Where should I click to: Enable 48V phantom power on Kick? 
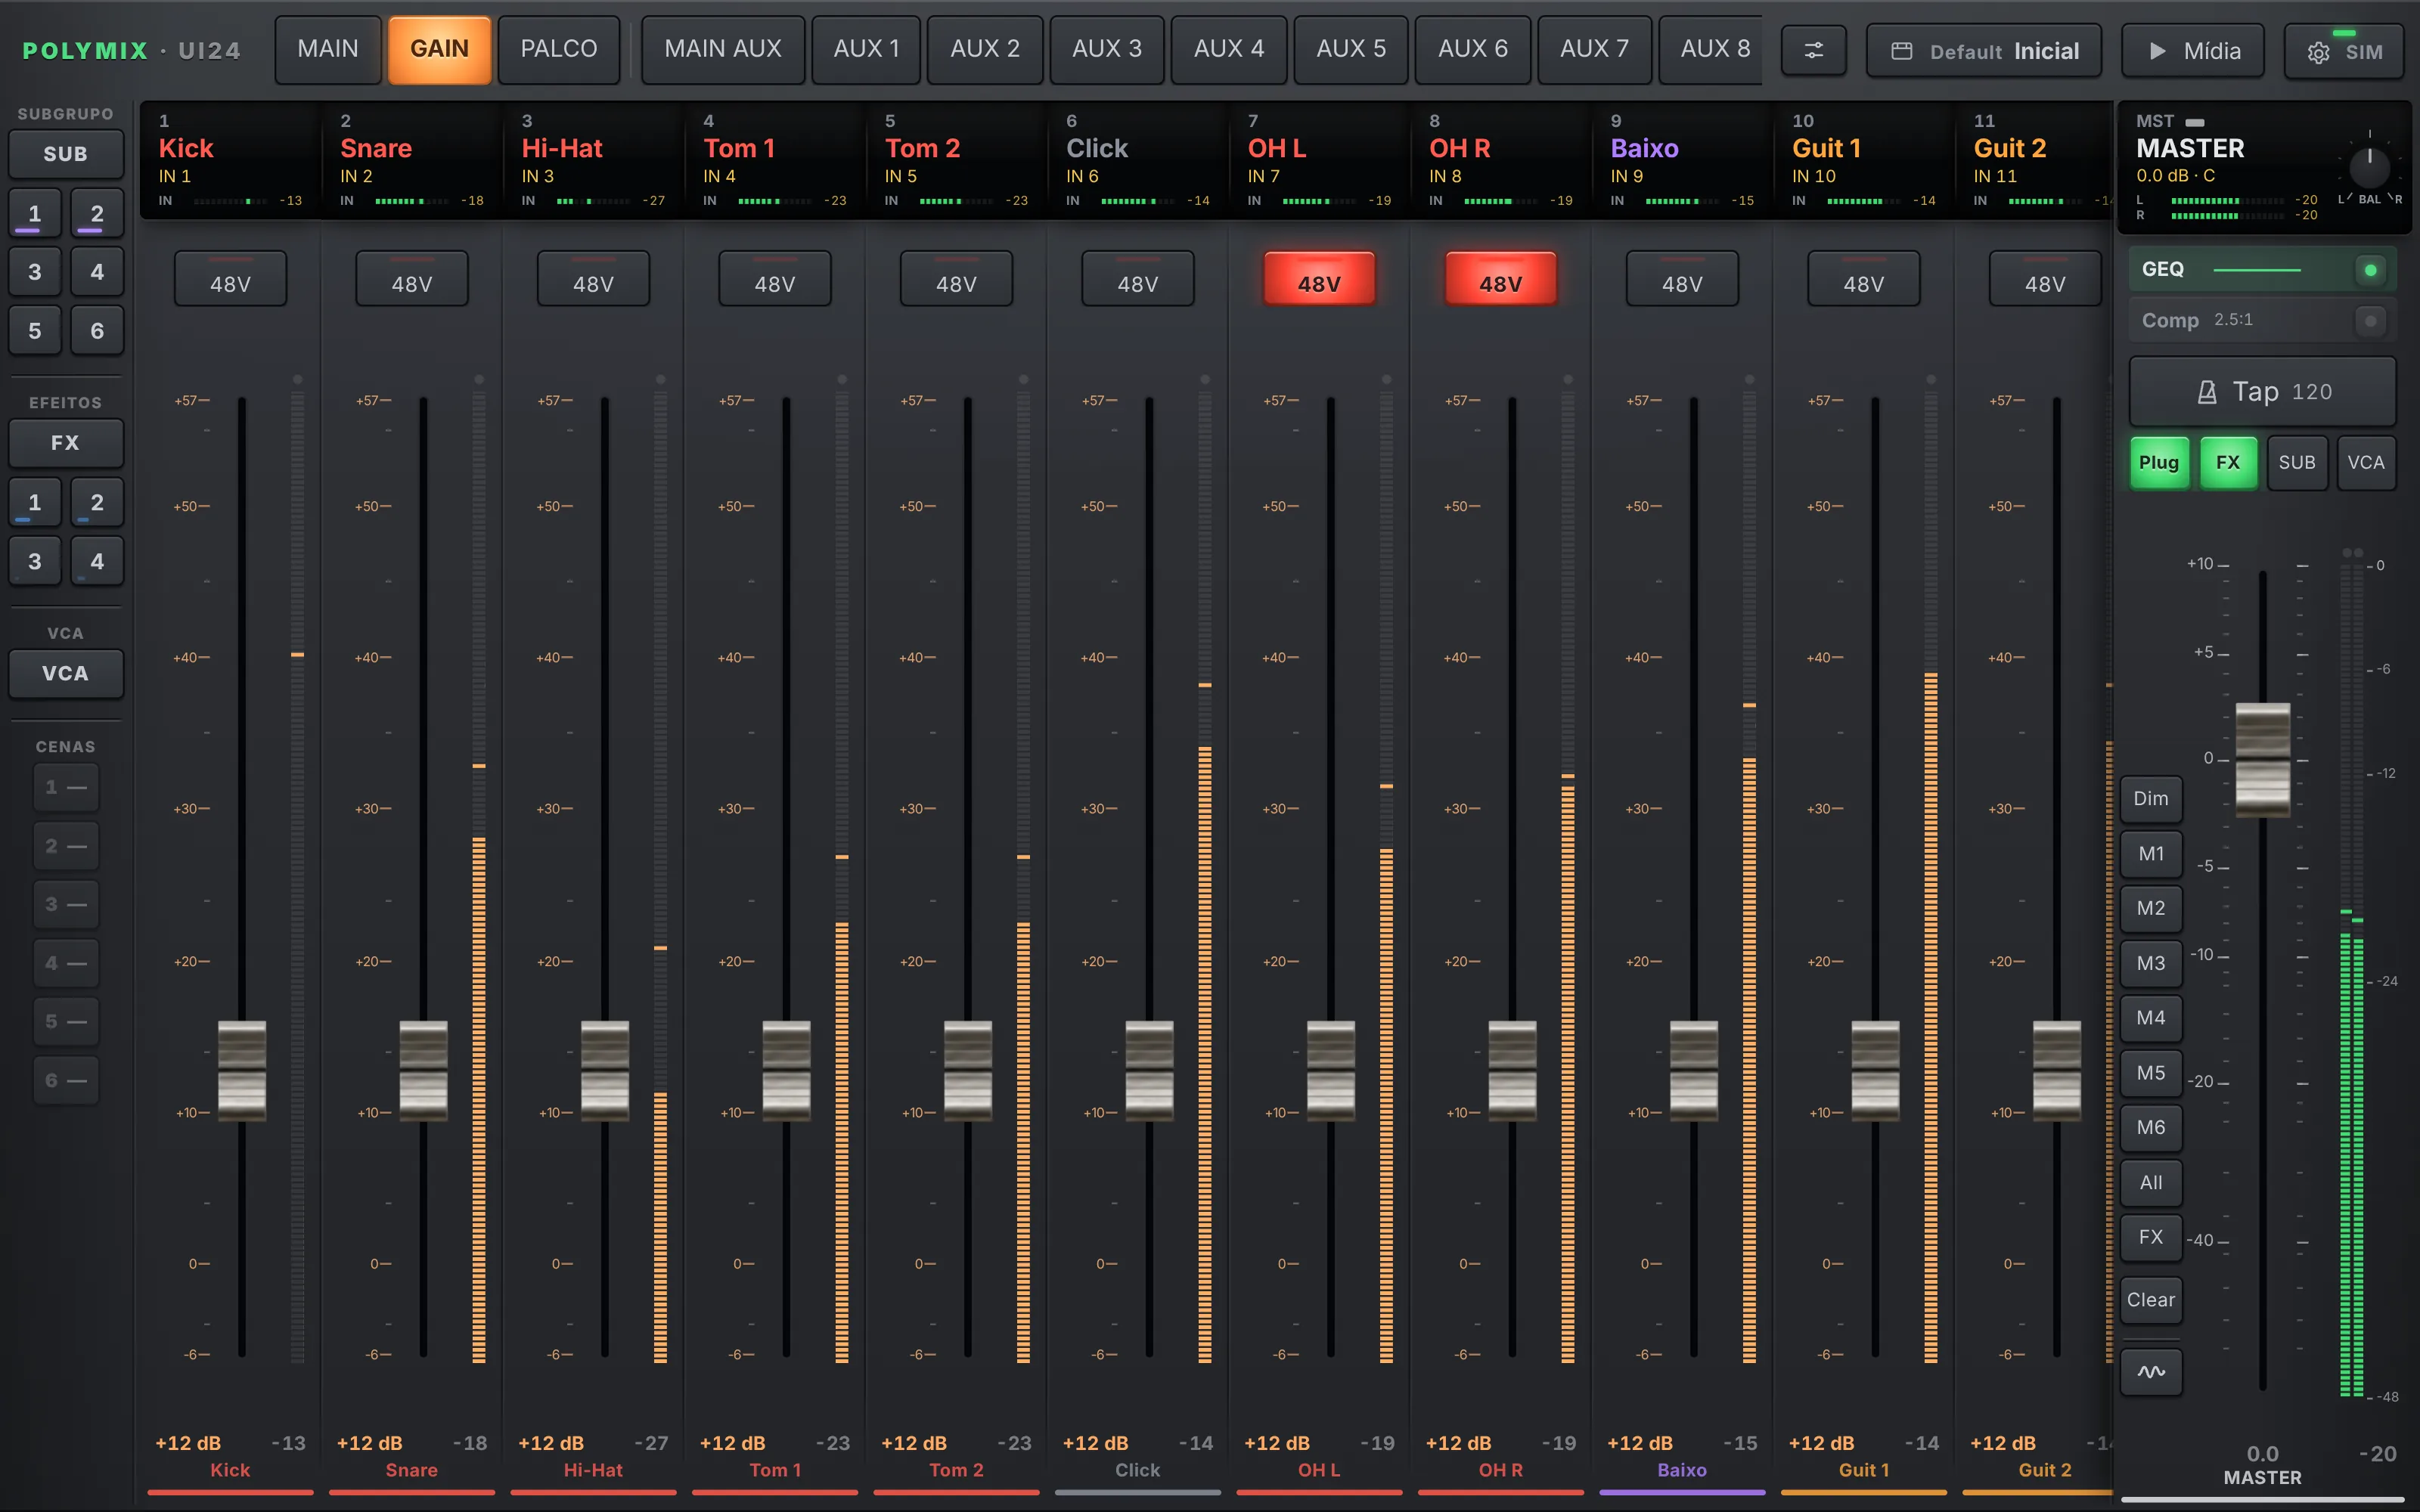click(231, 279)
